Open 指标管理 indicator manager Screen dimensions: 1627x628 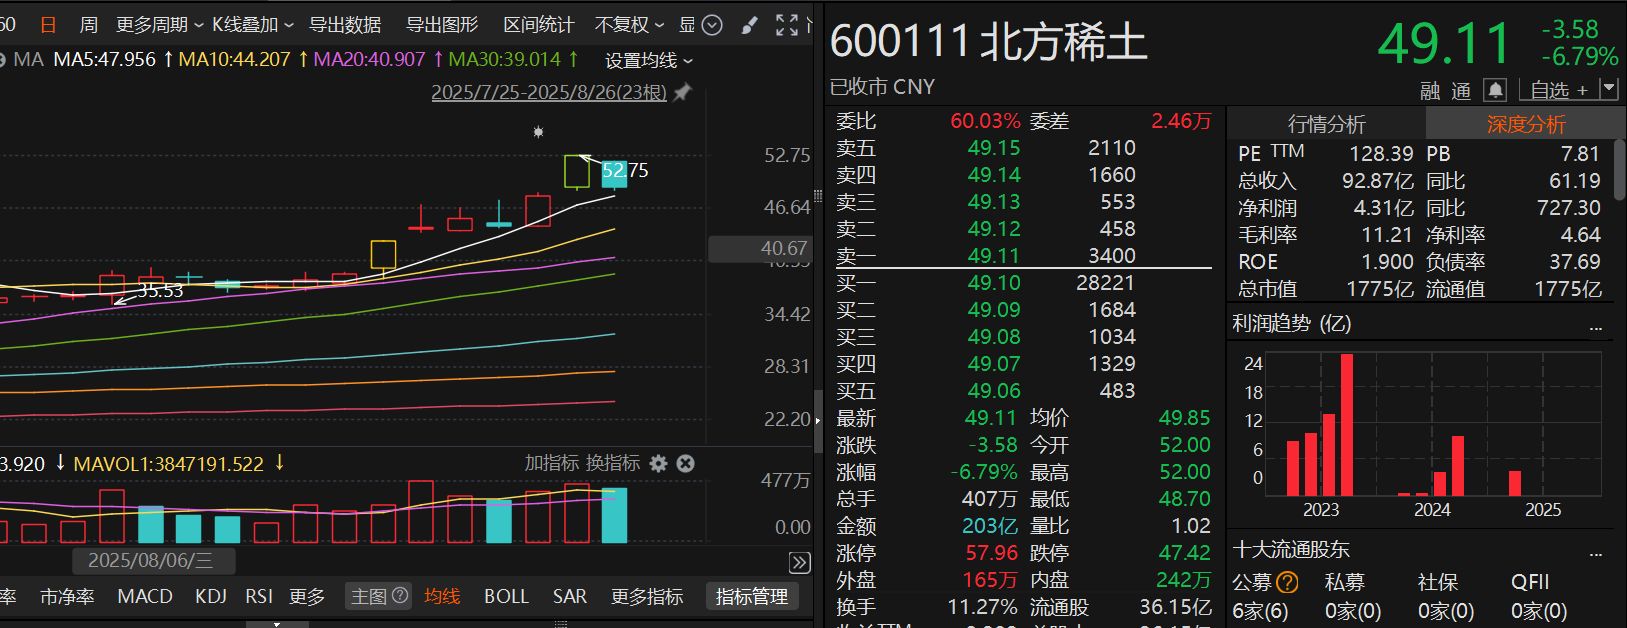point(752,596)
